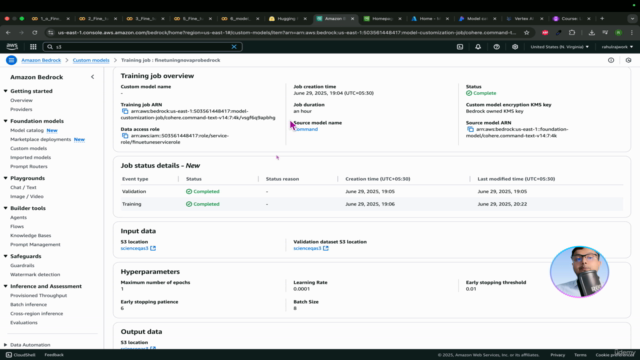Click the Custom models breadcrumb link
The height and width of the screenshot is (360, 640).
click(91, 60)
